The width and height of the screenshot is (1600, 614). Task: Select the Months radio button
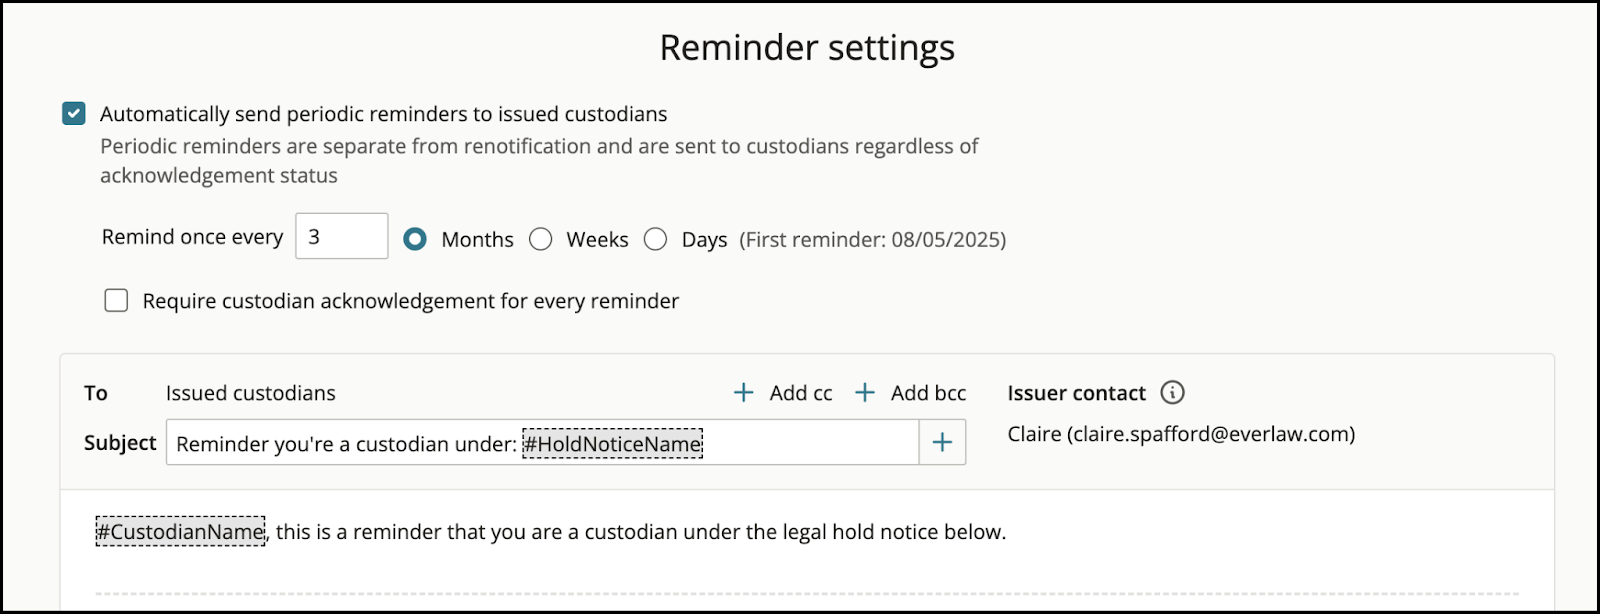click(415, 239)
